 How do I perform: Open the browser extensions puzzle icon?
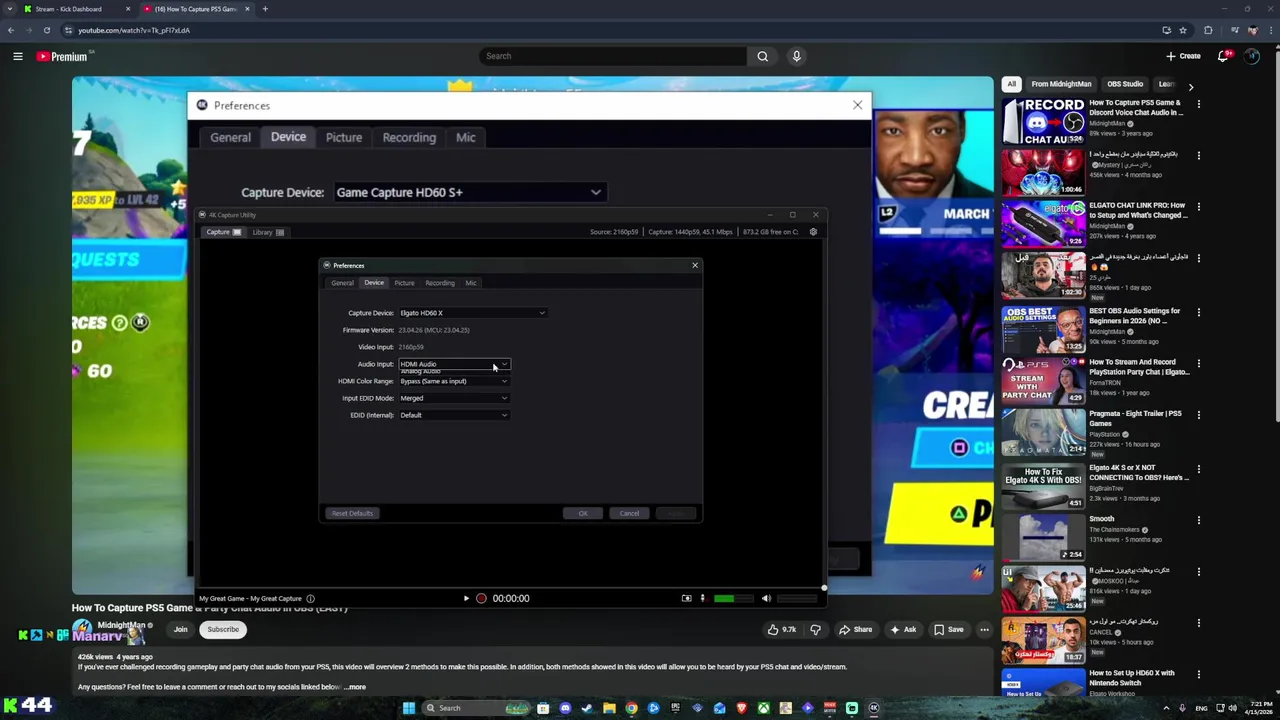1208,30
